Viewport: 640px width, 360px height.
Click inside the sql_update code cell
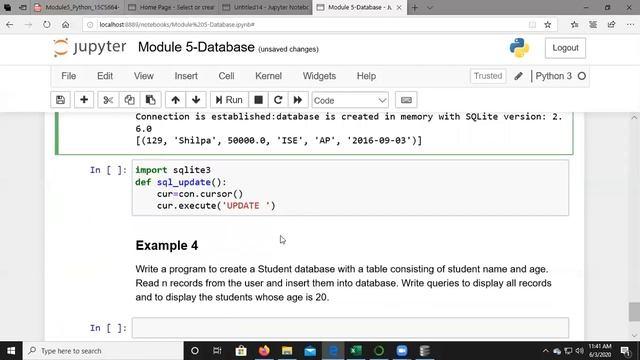point(350,188)
